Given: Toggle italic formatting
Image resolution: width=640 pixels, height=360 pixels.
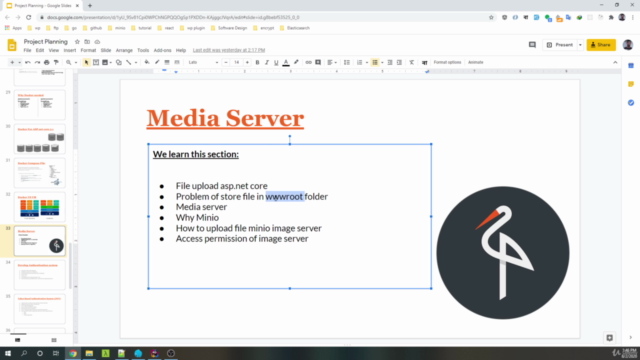Looking at the screenshot, I should 267,62.
